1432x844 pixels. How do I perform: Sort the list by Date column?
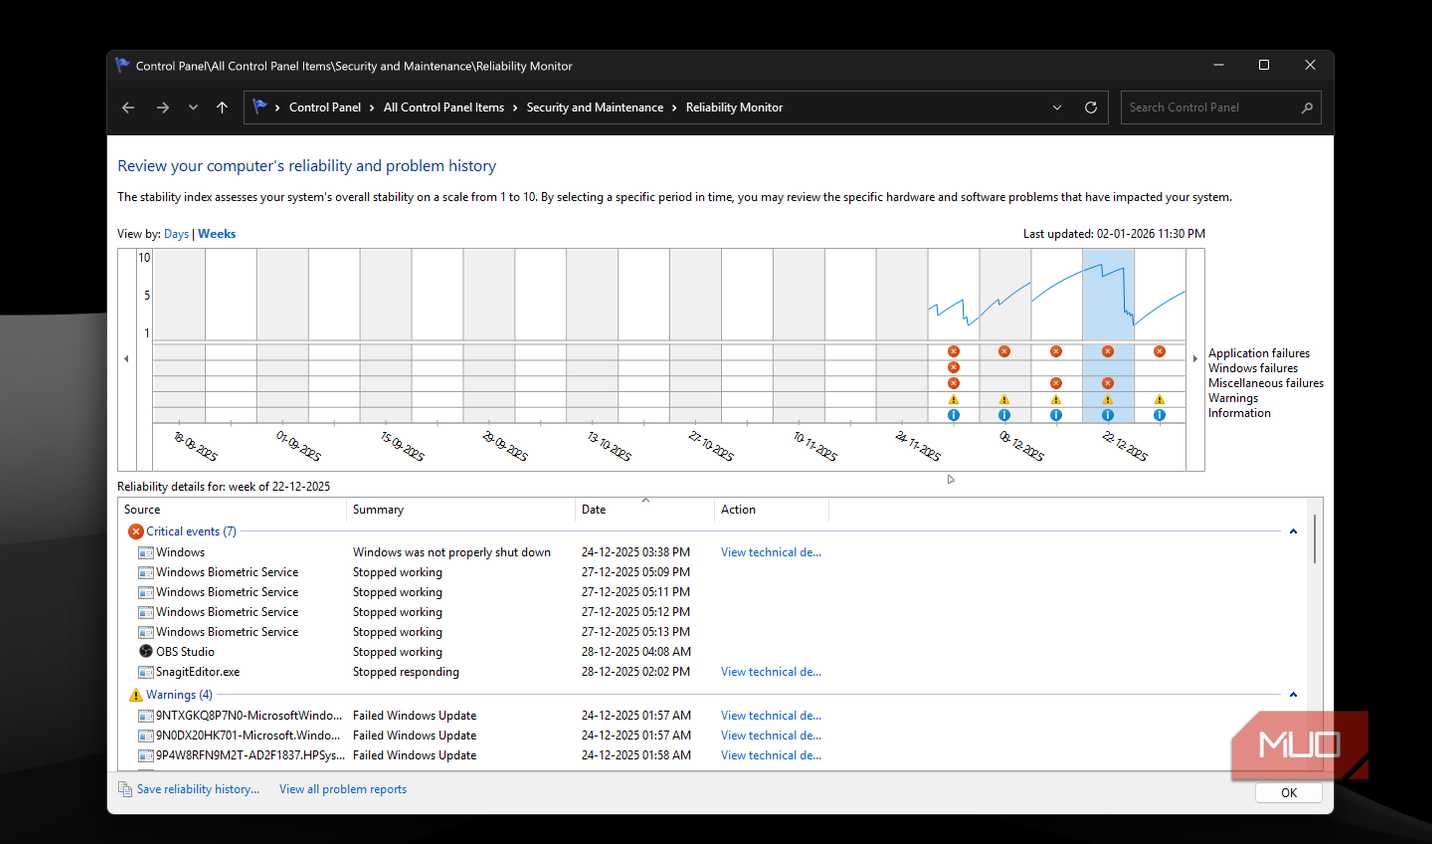644,510
